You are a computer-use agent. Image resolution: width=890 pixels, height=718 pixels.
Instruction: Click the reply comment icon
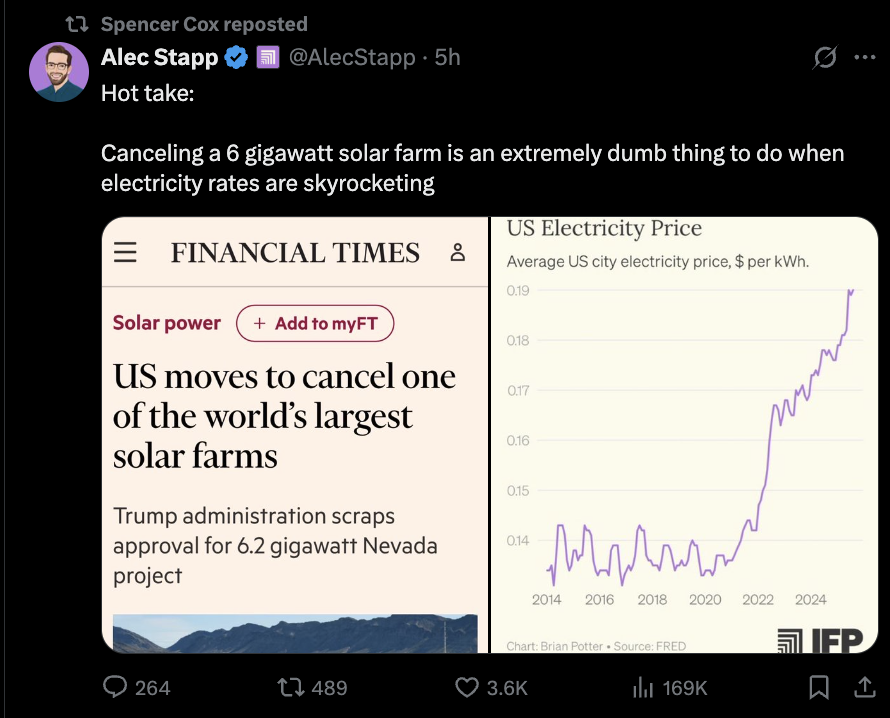[115, 687]
